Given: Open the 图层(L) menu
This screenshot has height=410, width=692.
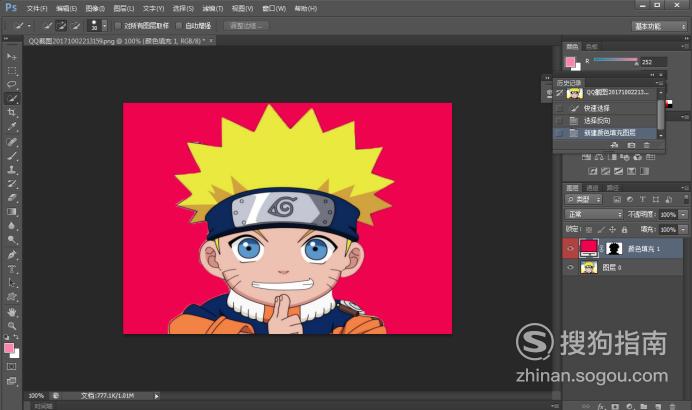Looking at the screenshot, I should coord(124,8).
